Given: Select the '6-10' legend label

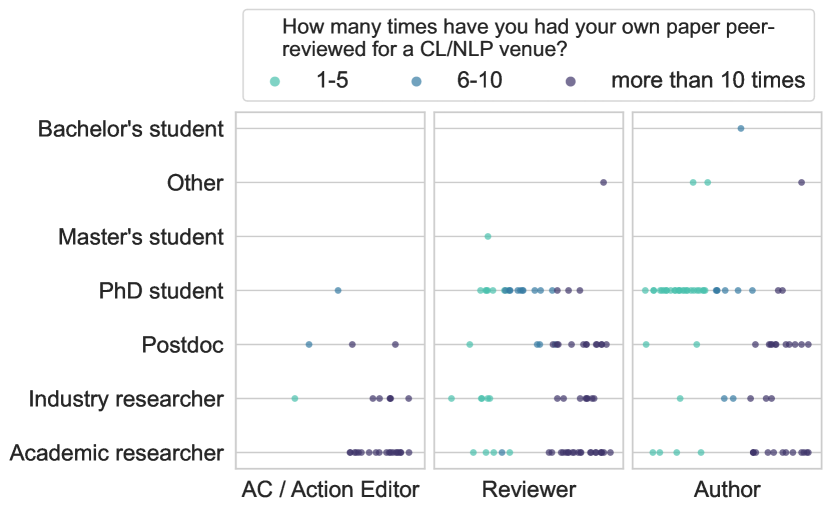Looking at the screenshot, I should tap(479, 81).
